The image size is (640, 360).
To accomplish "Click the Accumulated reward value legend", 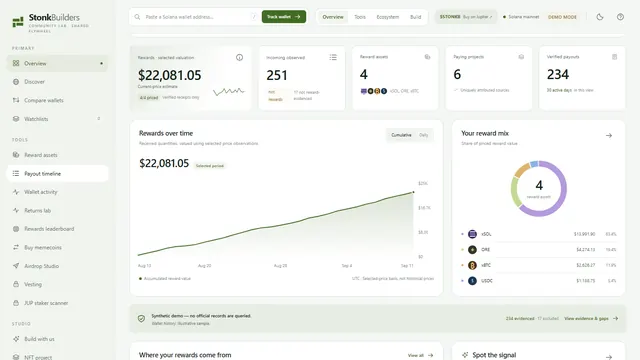I will 164,278.
